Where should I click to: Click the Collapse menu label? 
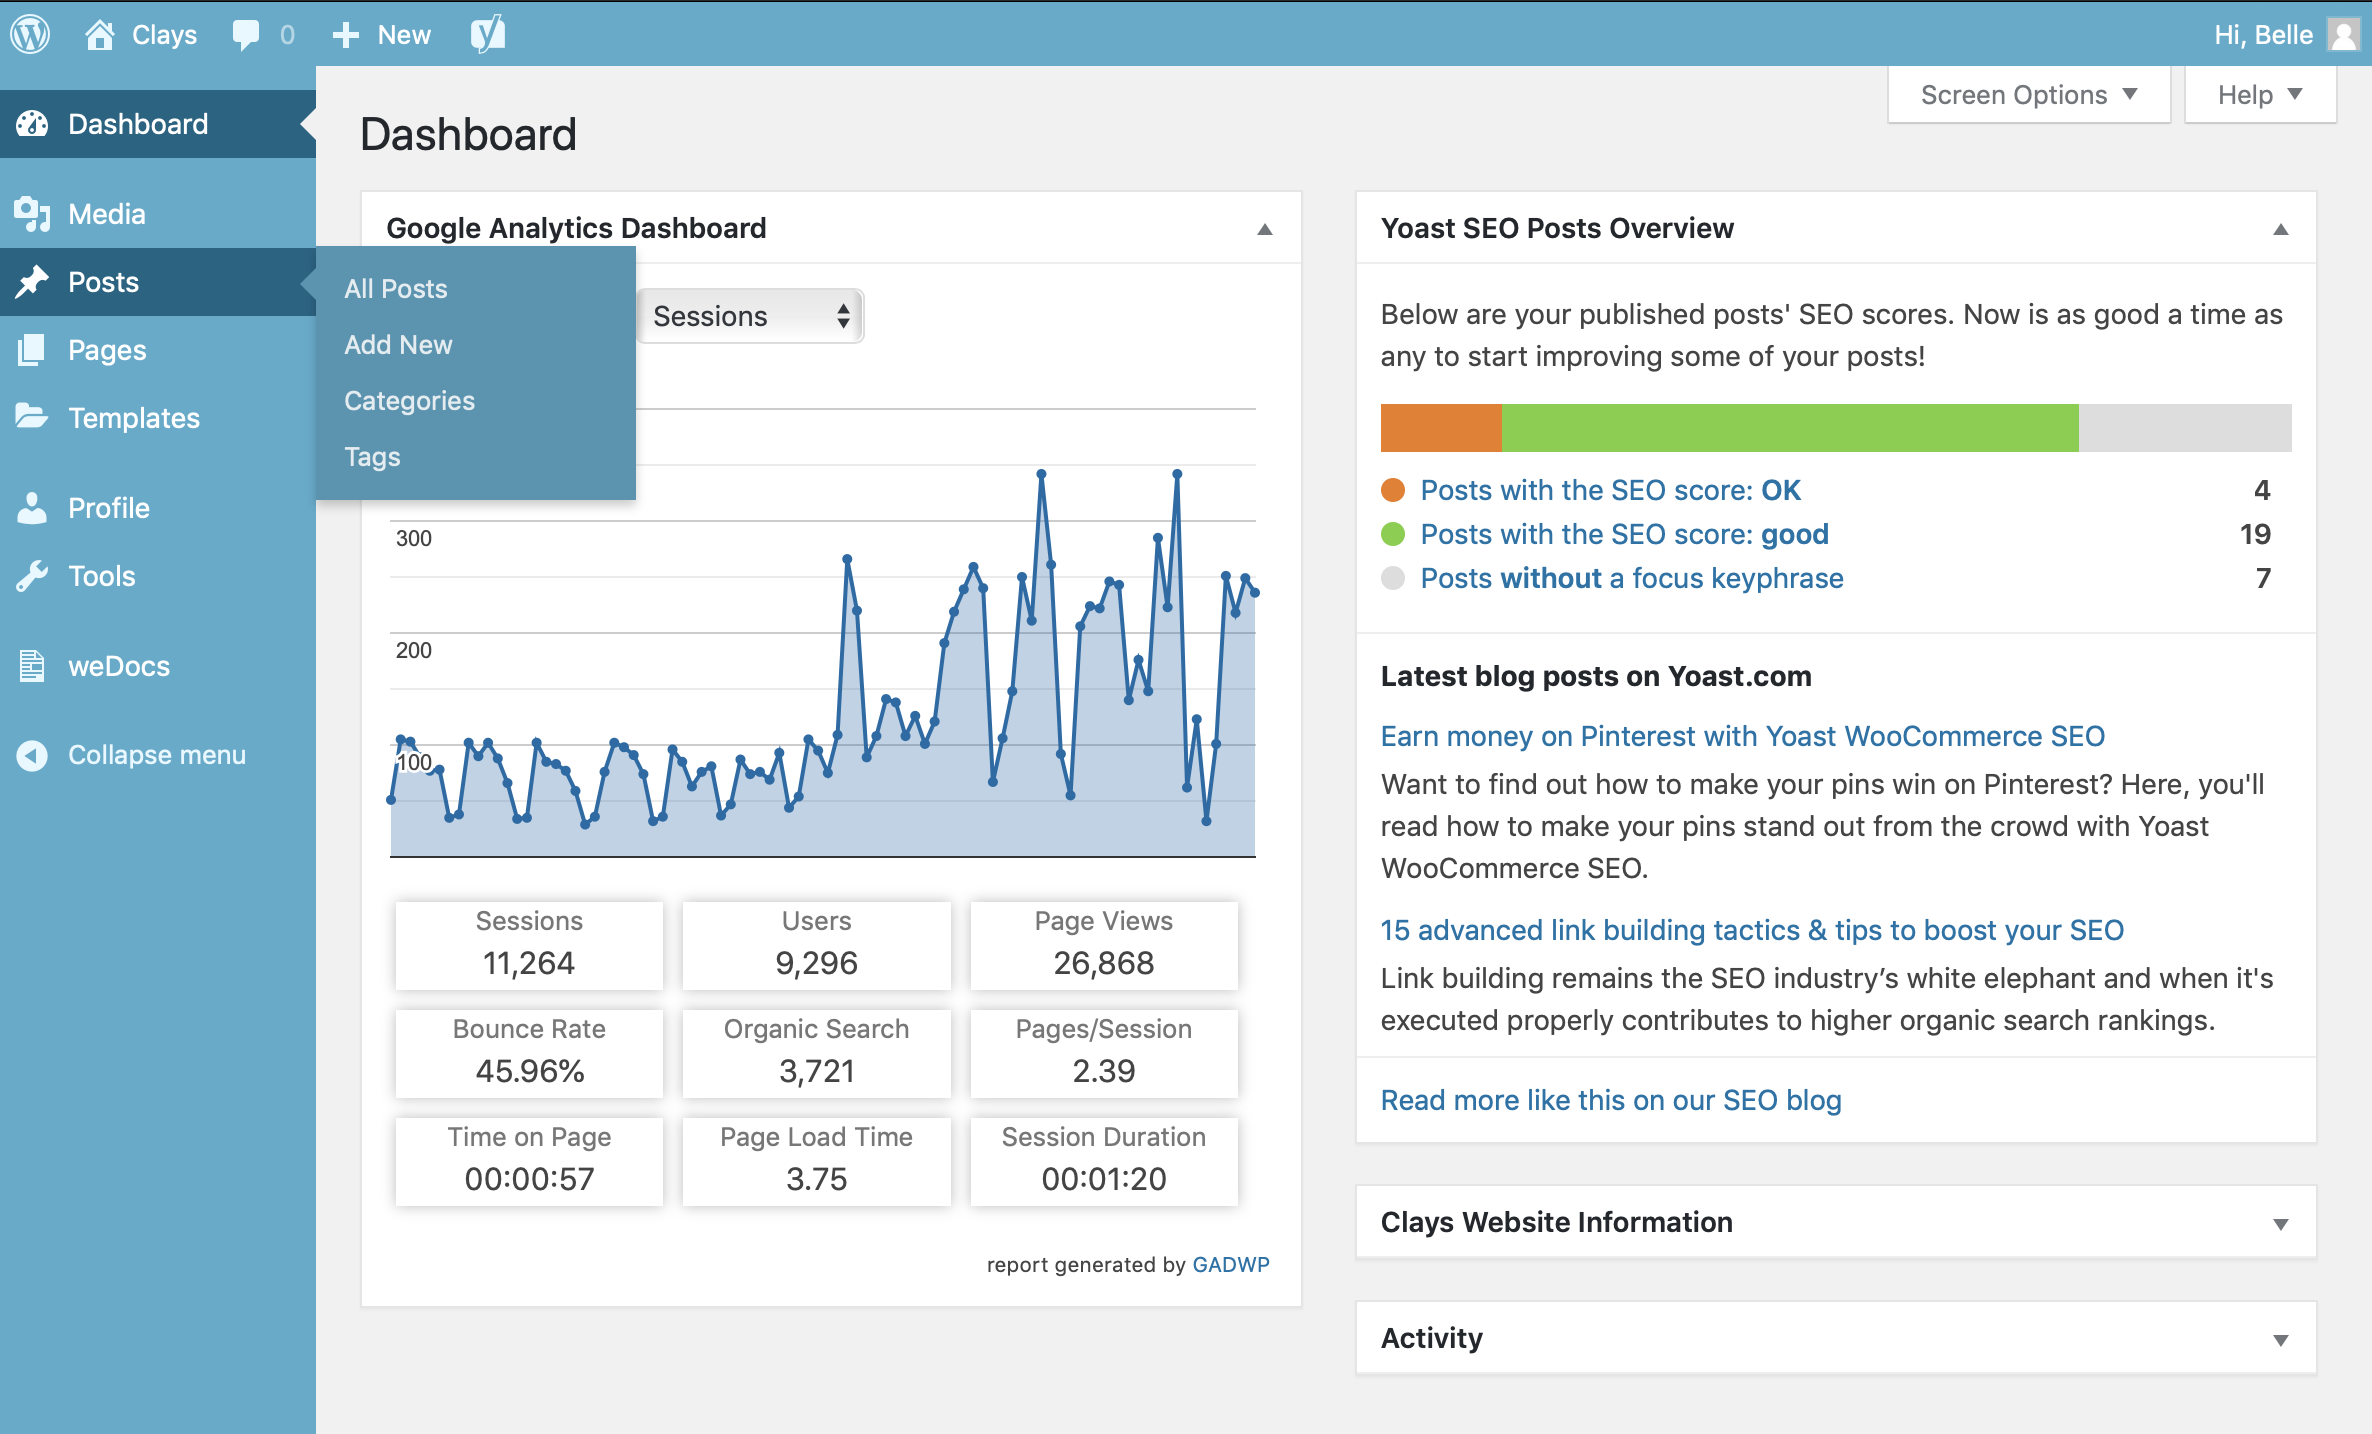[x=157, y=755]
